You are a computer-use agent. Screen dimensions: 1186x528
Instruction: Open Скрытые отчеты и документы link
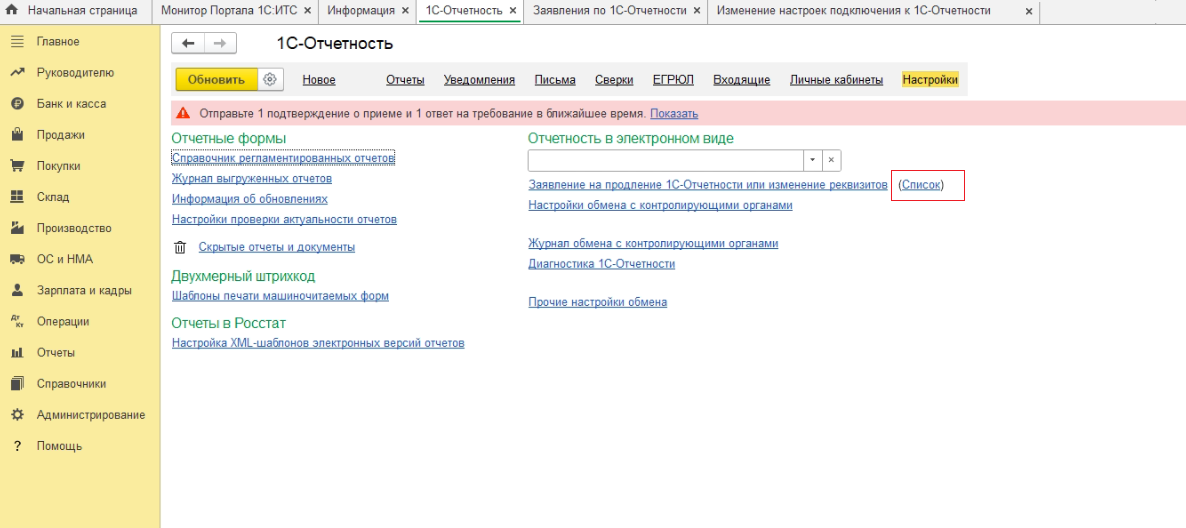[x=277, y=247]
